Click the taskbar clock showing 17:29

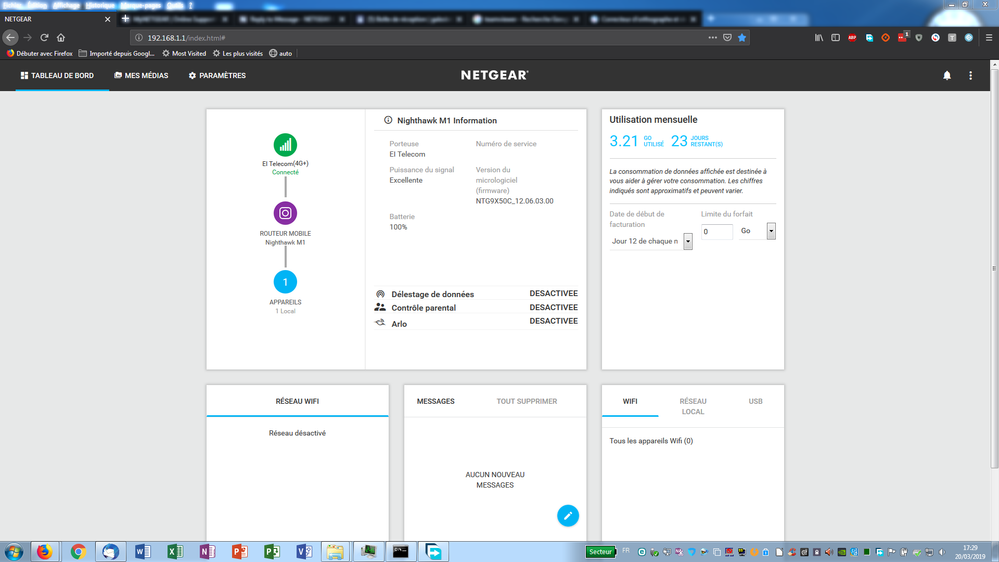point(970,552)
